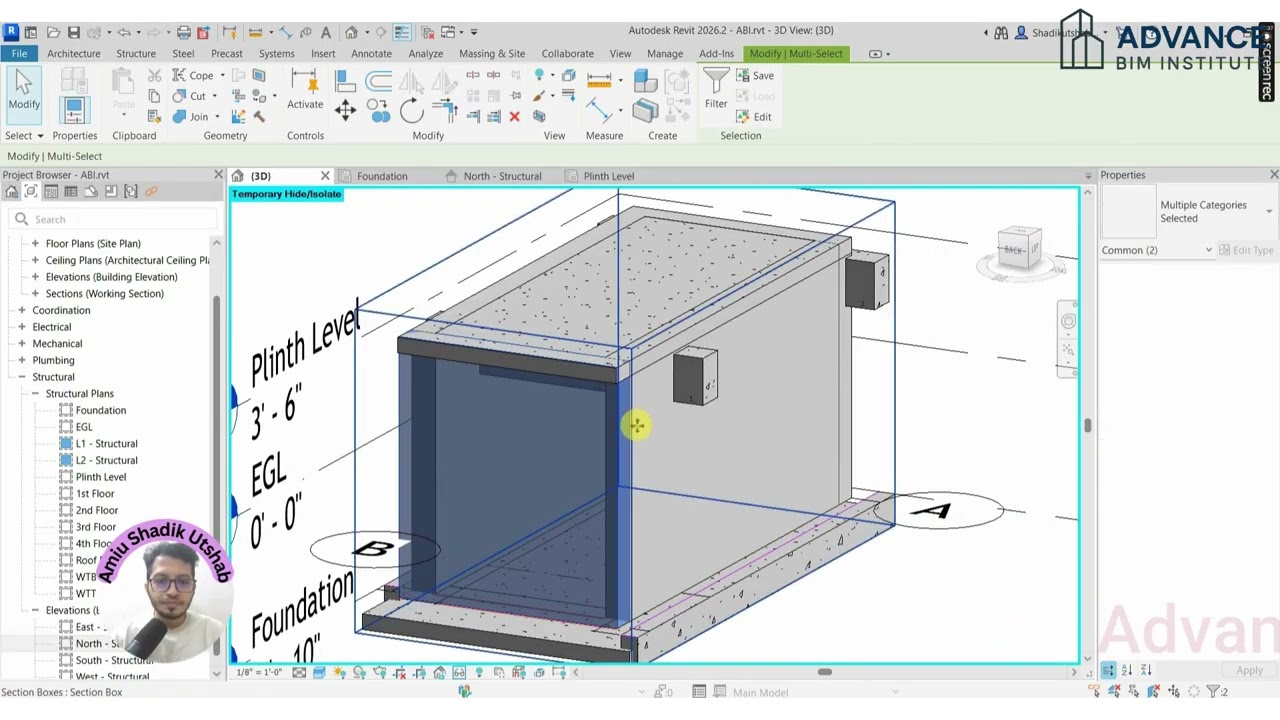
Task: Toggle Select Links on status bar
Action: [1094, 691]
